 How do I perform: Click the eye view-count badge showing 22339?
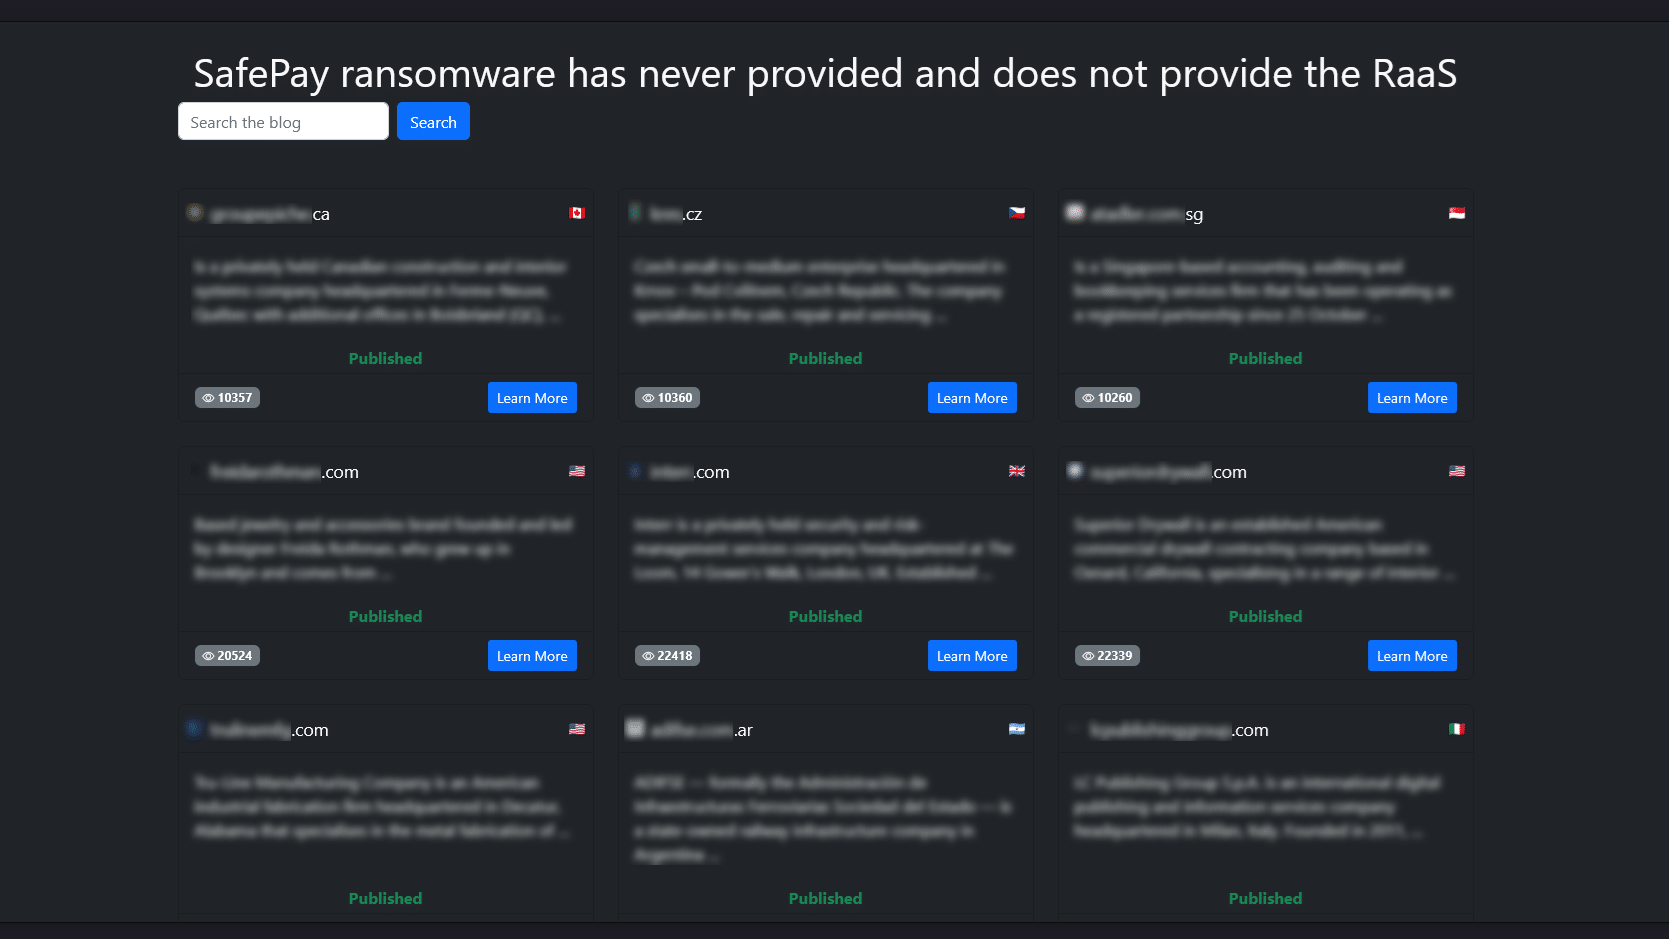pos(1107,656)
